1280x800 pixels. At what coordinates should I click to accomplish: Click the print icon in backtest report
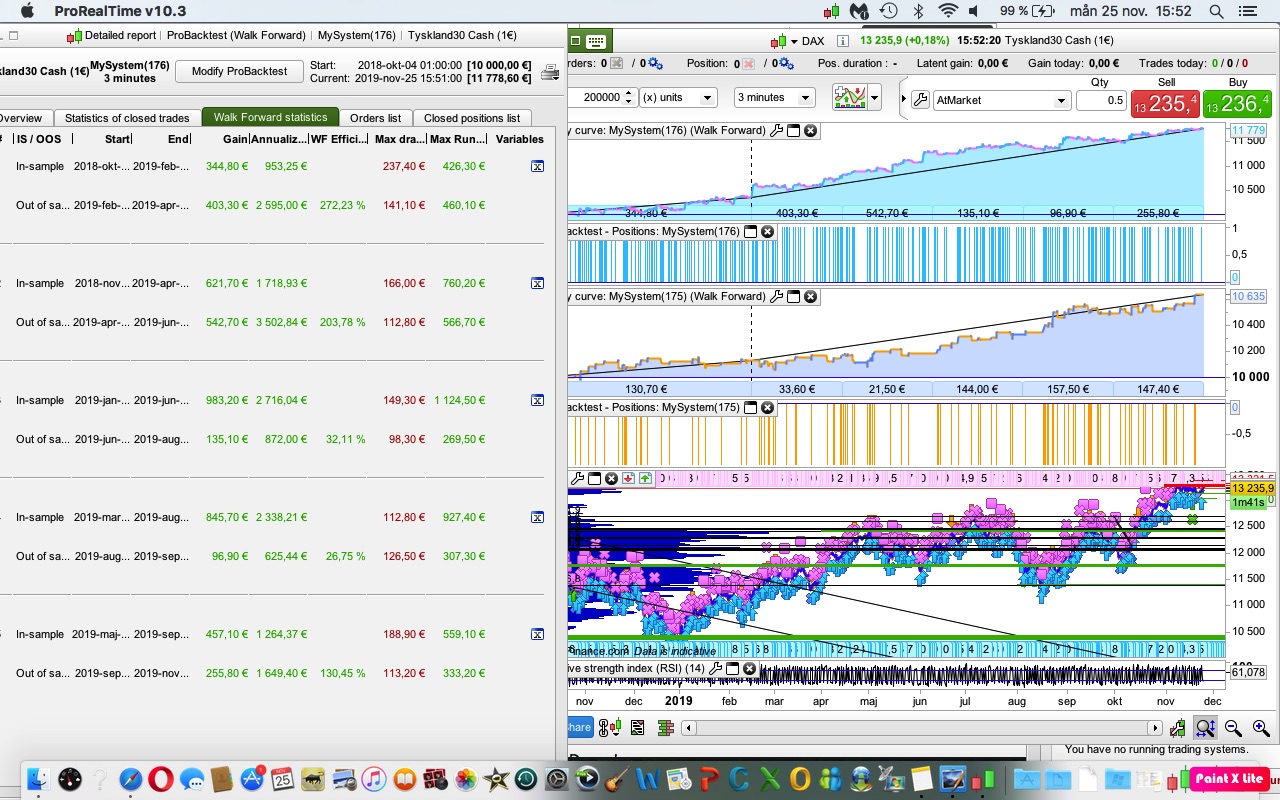pos(549,72)
